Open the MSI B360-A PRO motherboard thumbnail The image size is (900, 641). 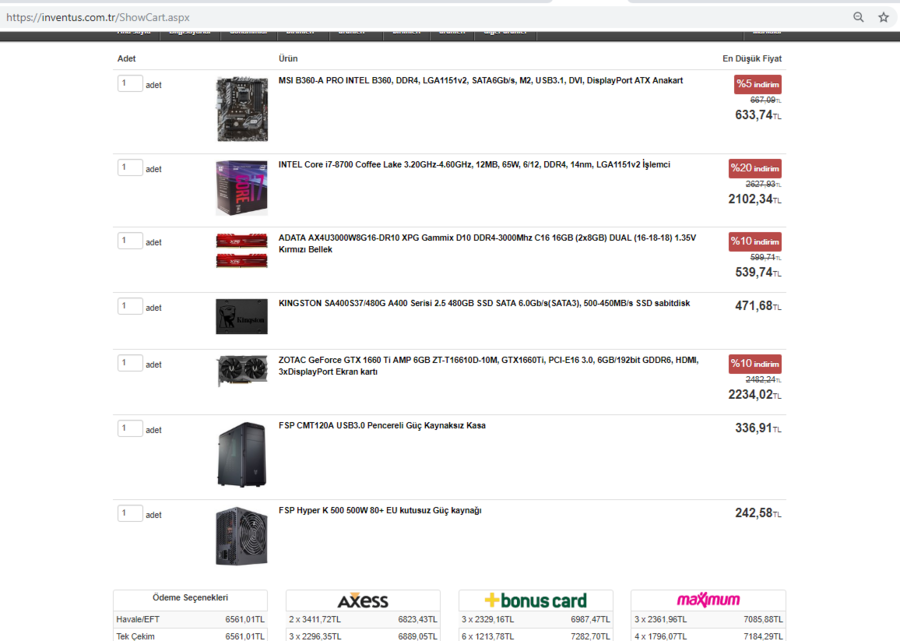(242, 109)
